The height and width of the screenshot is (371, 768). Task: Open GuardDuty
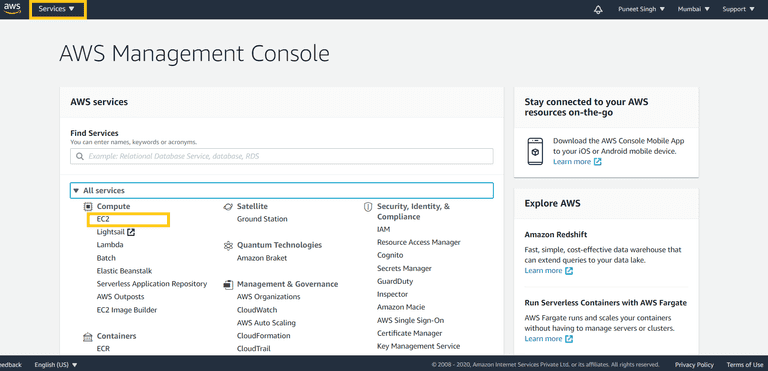pos(395,281)
